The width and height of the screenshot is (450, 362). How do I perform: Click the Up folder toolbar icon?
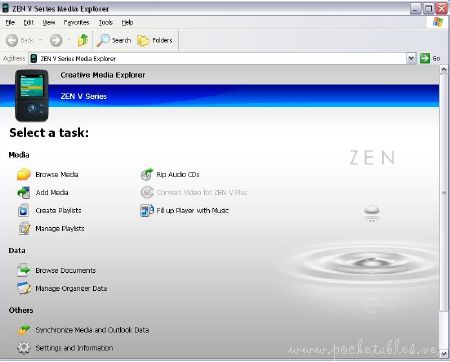pos(83,40)
